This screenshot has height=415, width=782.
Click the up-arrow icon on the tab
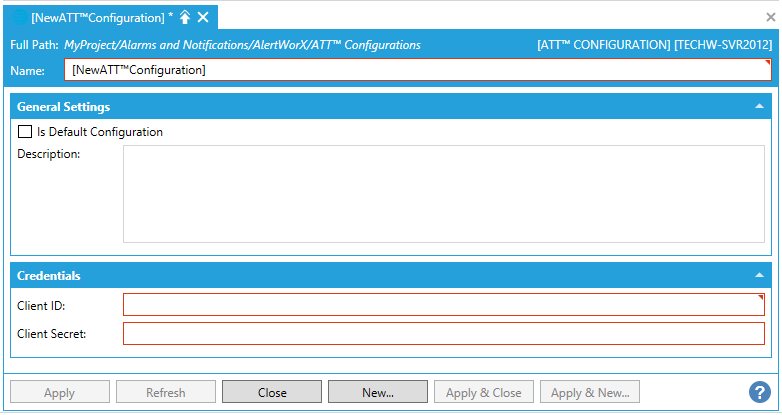click(185, 17)
